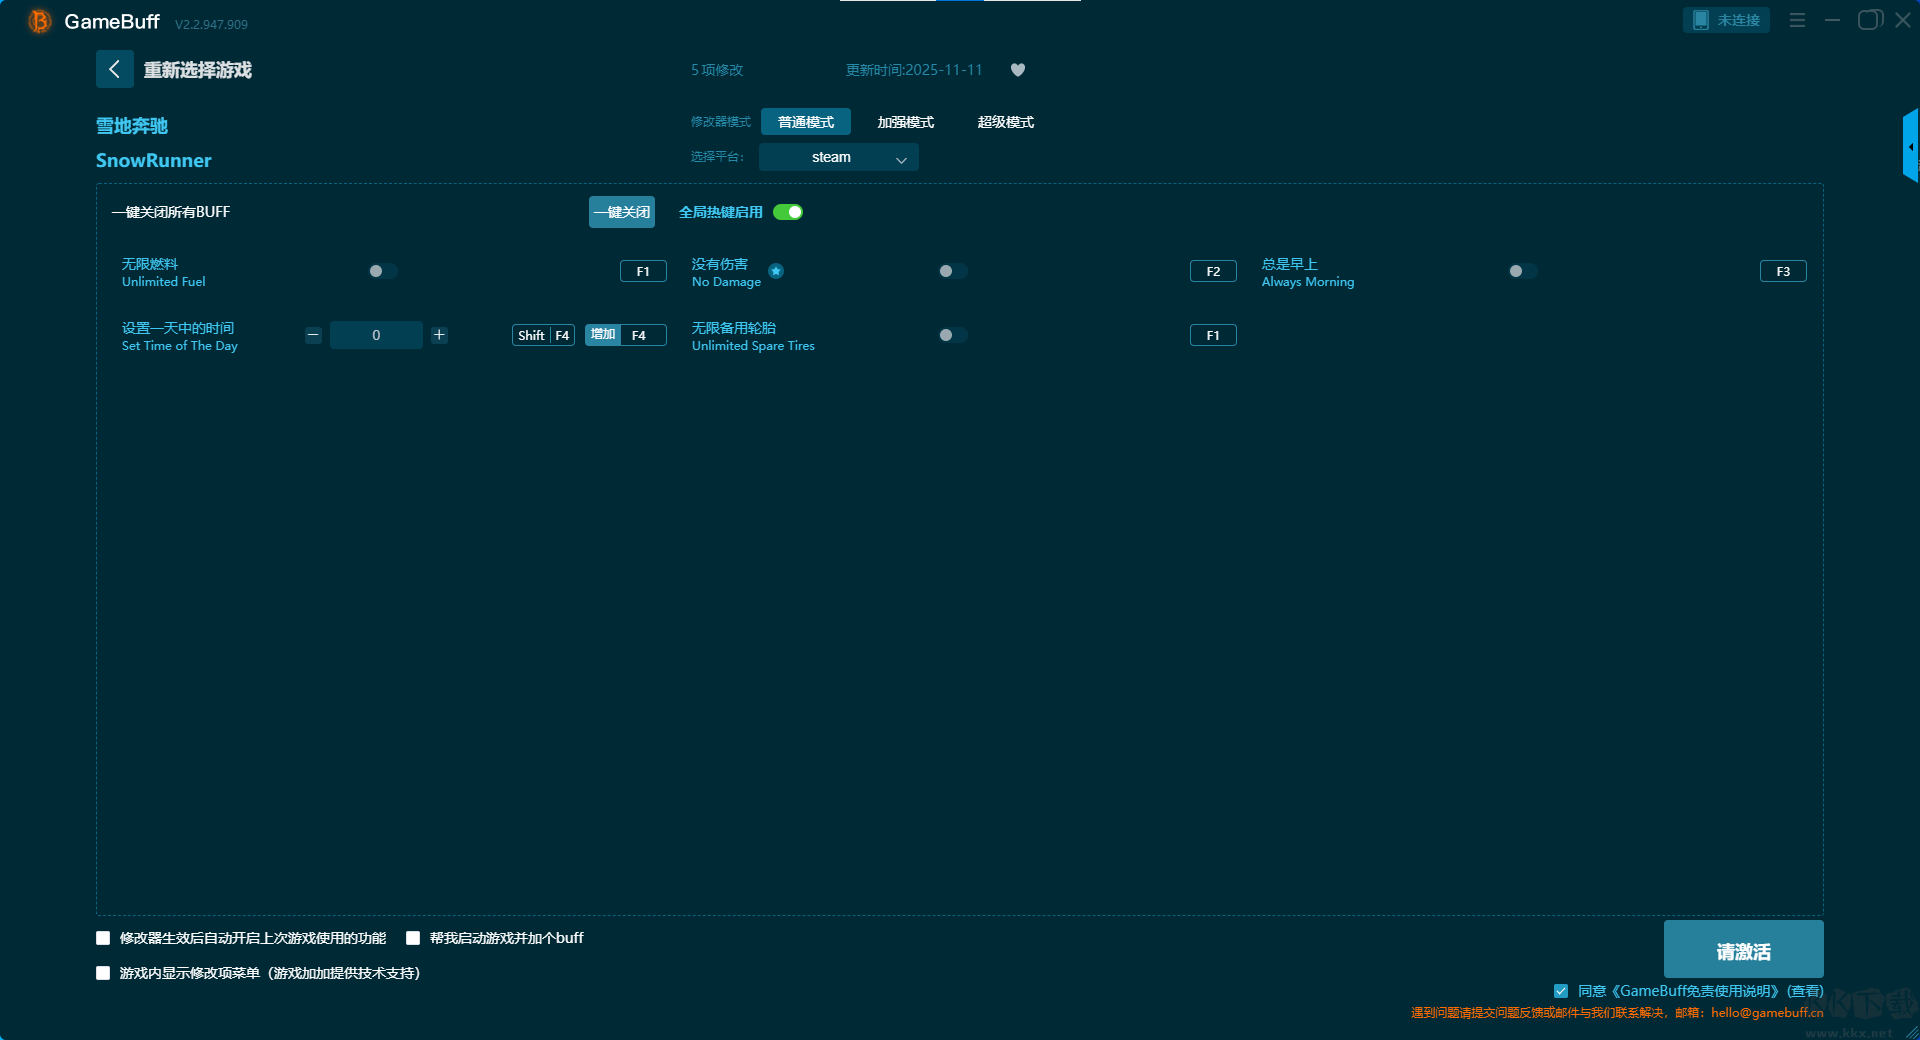Screen dimensions: 1920x1040
Task: Click the heart favorite icon
Action: (x=1018, y=70)
